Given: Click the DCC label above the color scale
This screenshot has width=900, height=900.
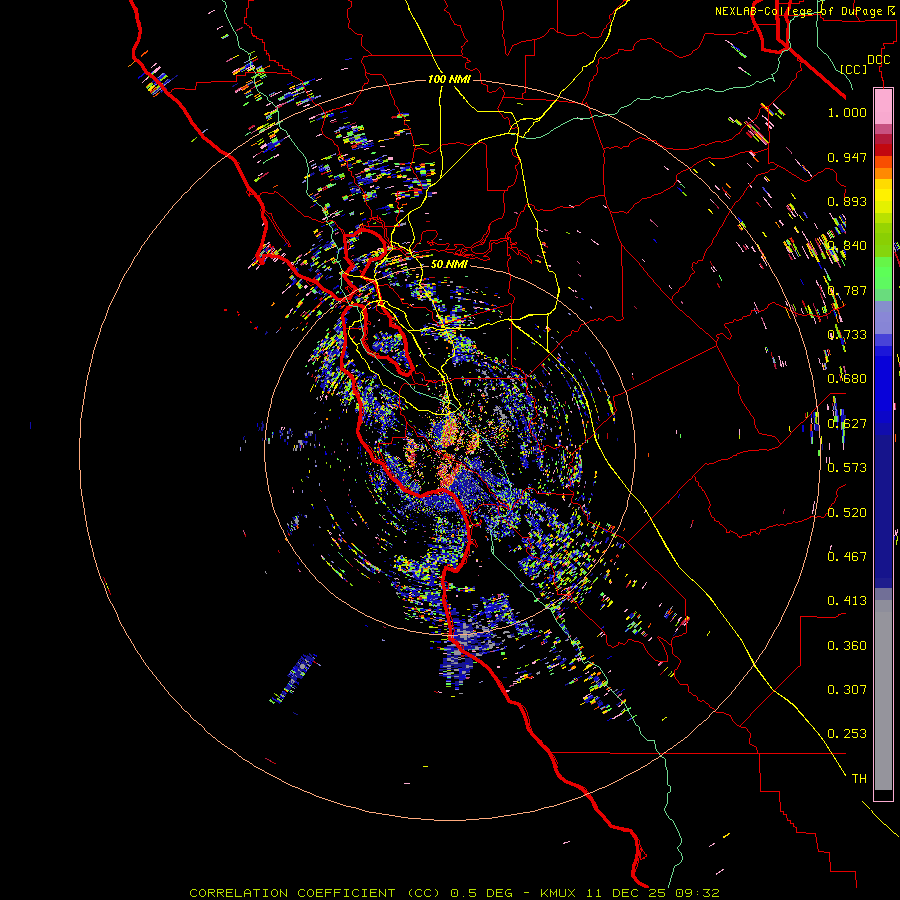Looking at the screenshot, I should [878, 60].
